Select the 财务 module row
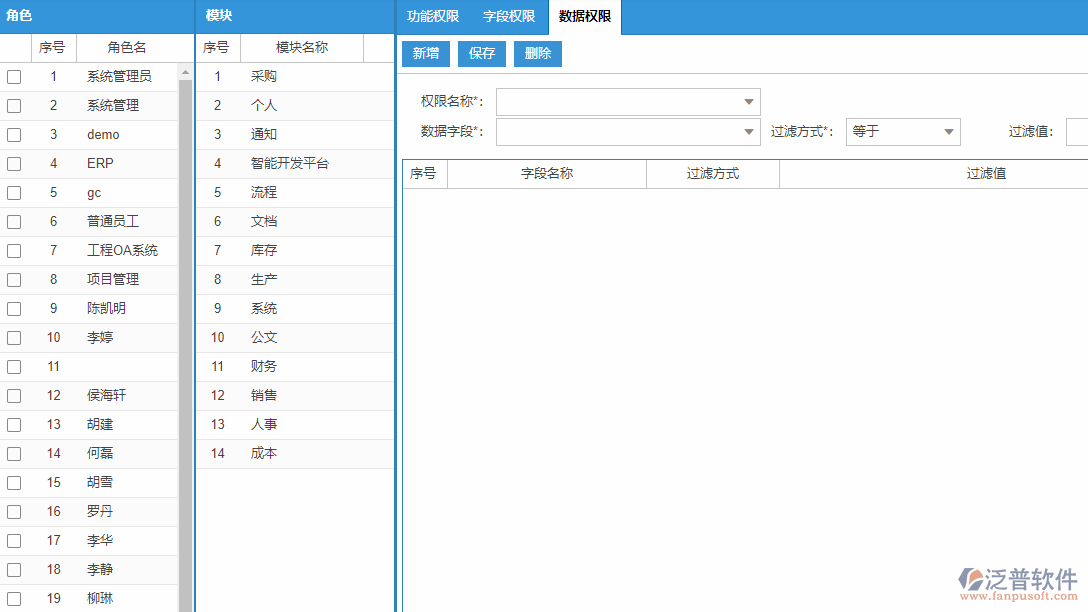 (262, 366)
